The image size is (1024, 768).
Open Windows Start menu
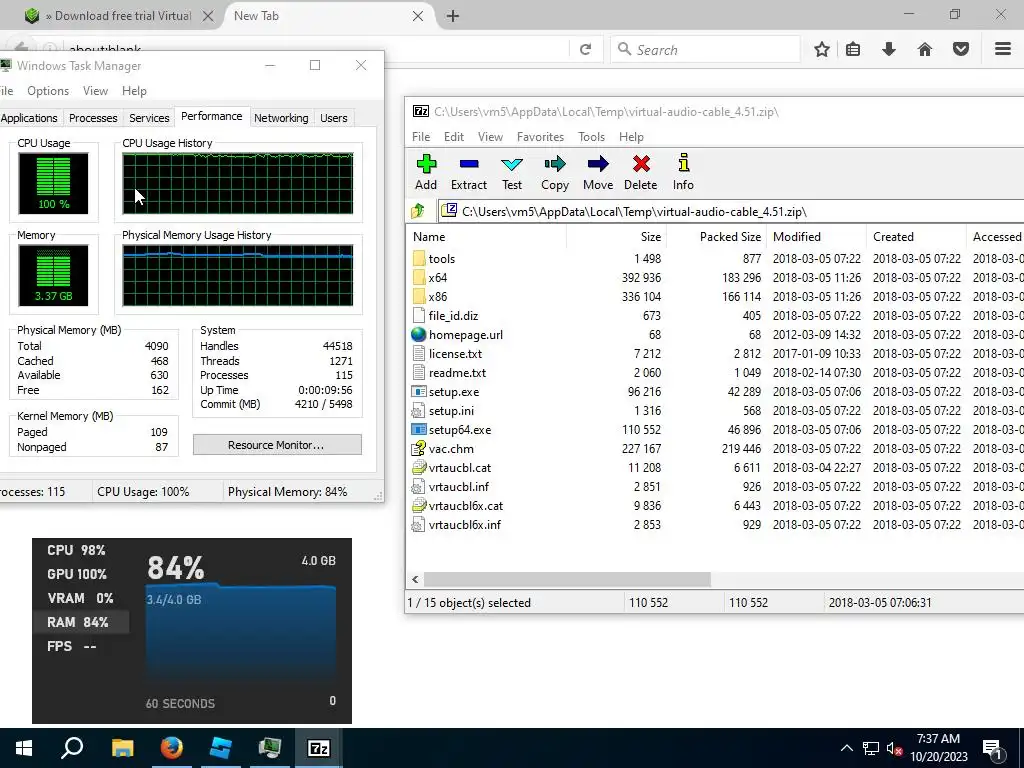click(x=24, y=748)
